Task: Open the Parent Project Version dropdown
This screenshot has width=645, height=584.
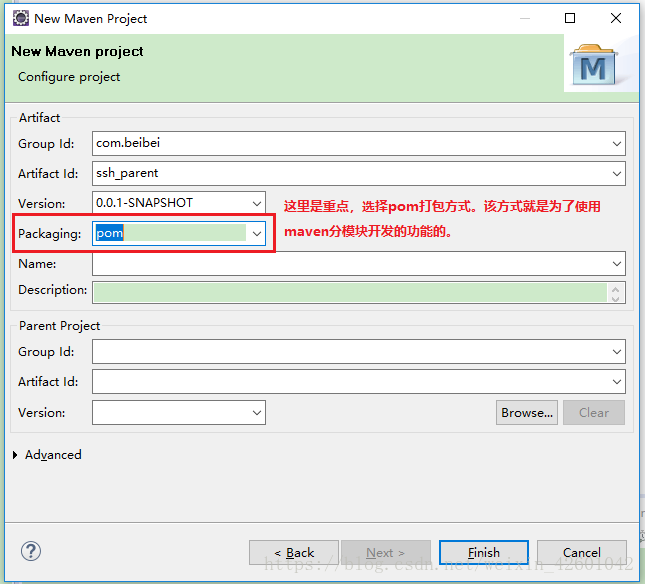Action: pyautogui.click(x=257, y=413)
